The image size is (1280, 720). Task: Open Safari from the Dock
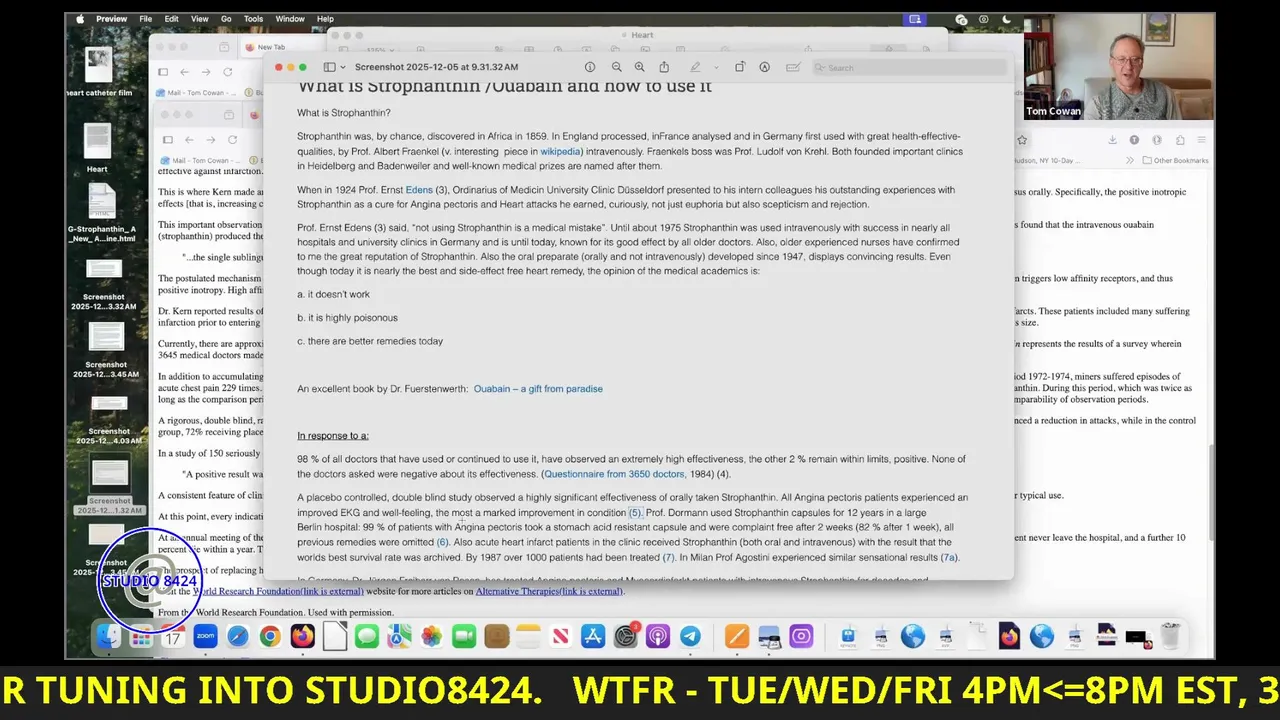coord(237,636)
